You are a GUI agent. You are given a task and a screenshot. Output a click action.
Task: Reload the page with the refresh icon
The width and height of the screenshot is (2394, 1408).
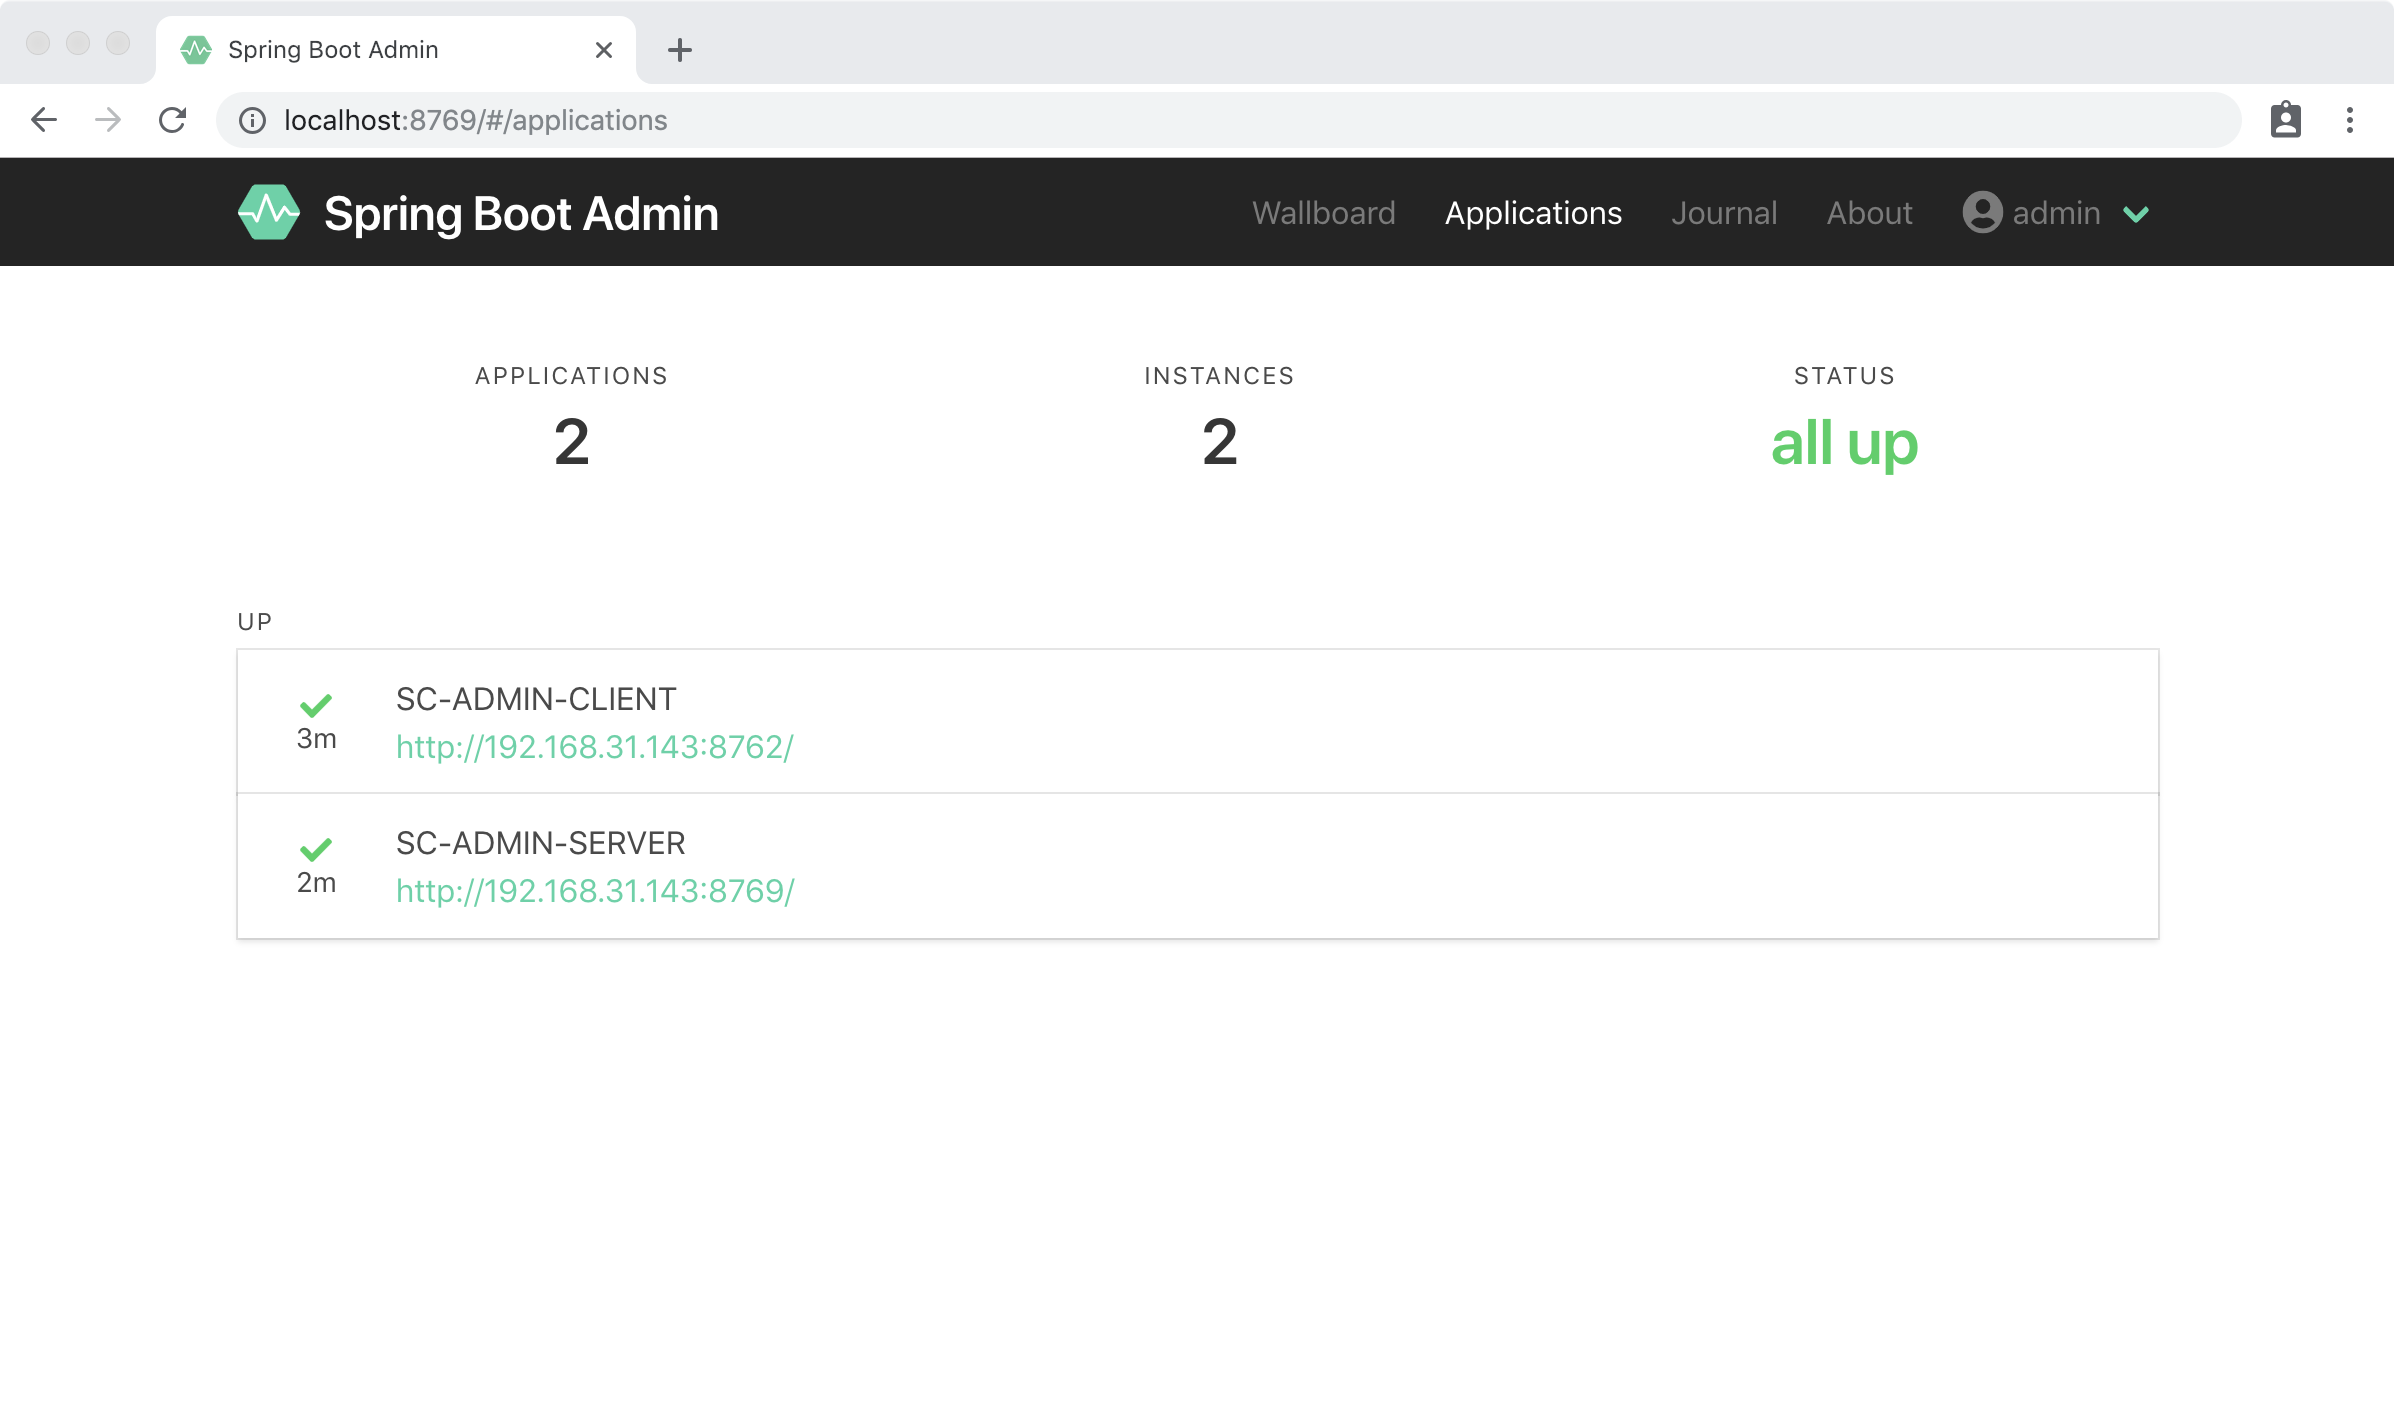pos(173,120)
